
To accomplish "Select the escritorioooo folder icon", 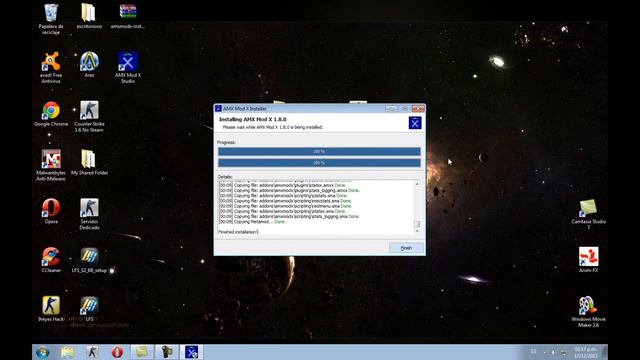I will coord(89,16).
